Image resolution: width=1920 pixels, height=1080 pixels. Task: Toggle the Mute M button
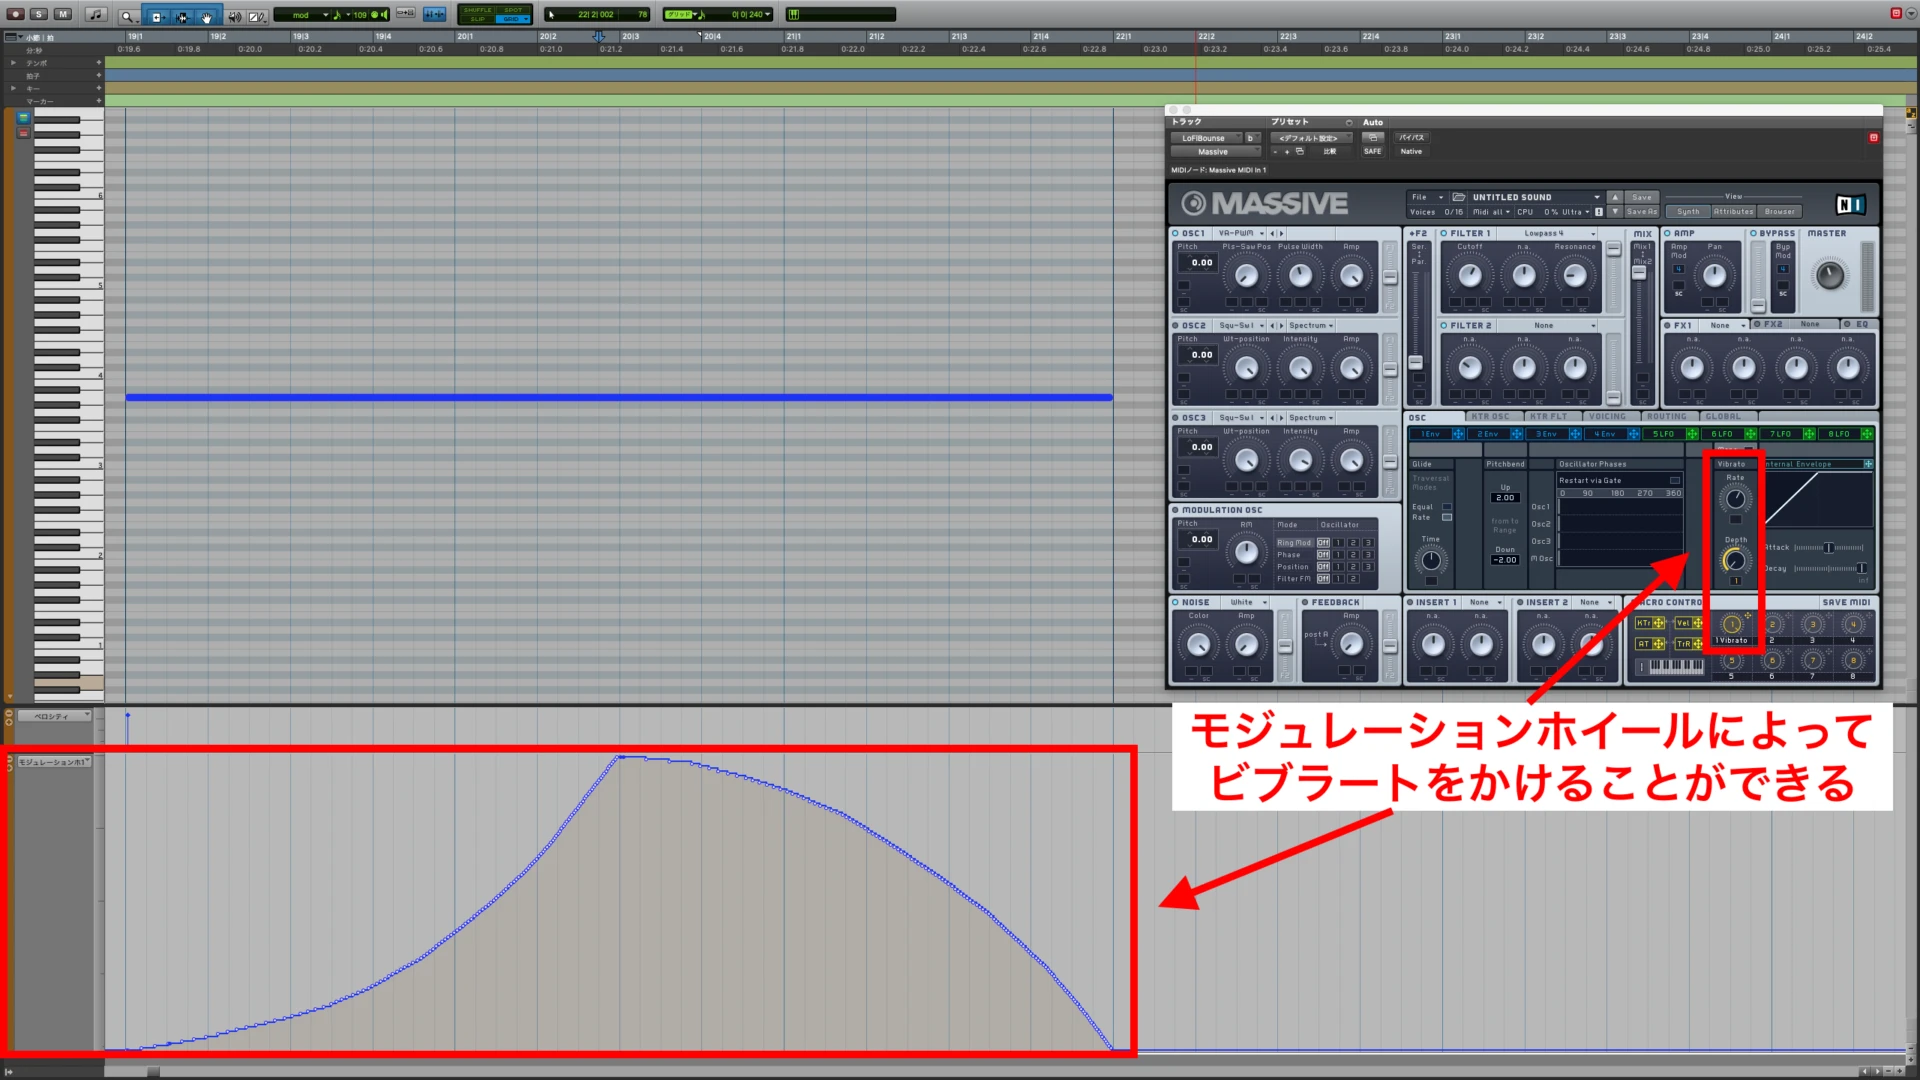63,14
